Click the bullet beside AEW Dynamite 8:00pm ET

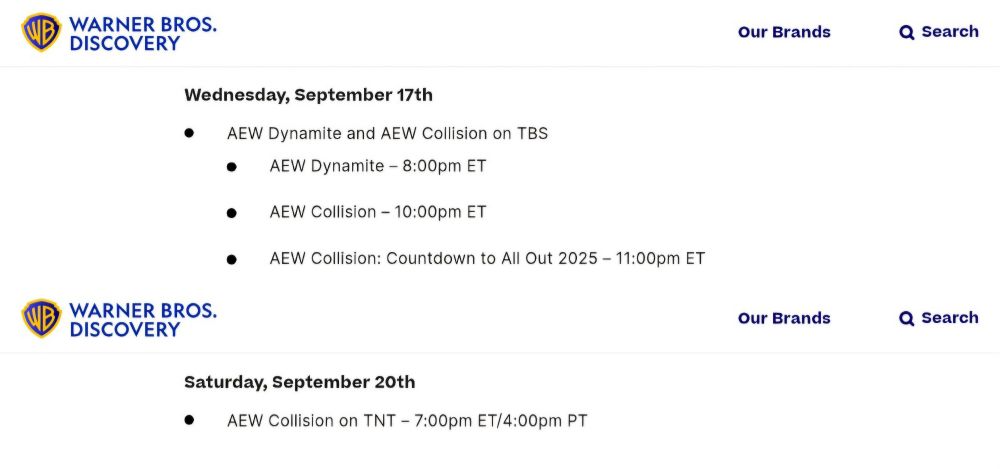tap(232, 167)
